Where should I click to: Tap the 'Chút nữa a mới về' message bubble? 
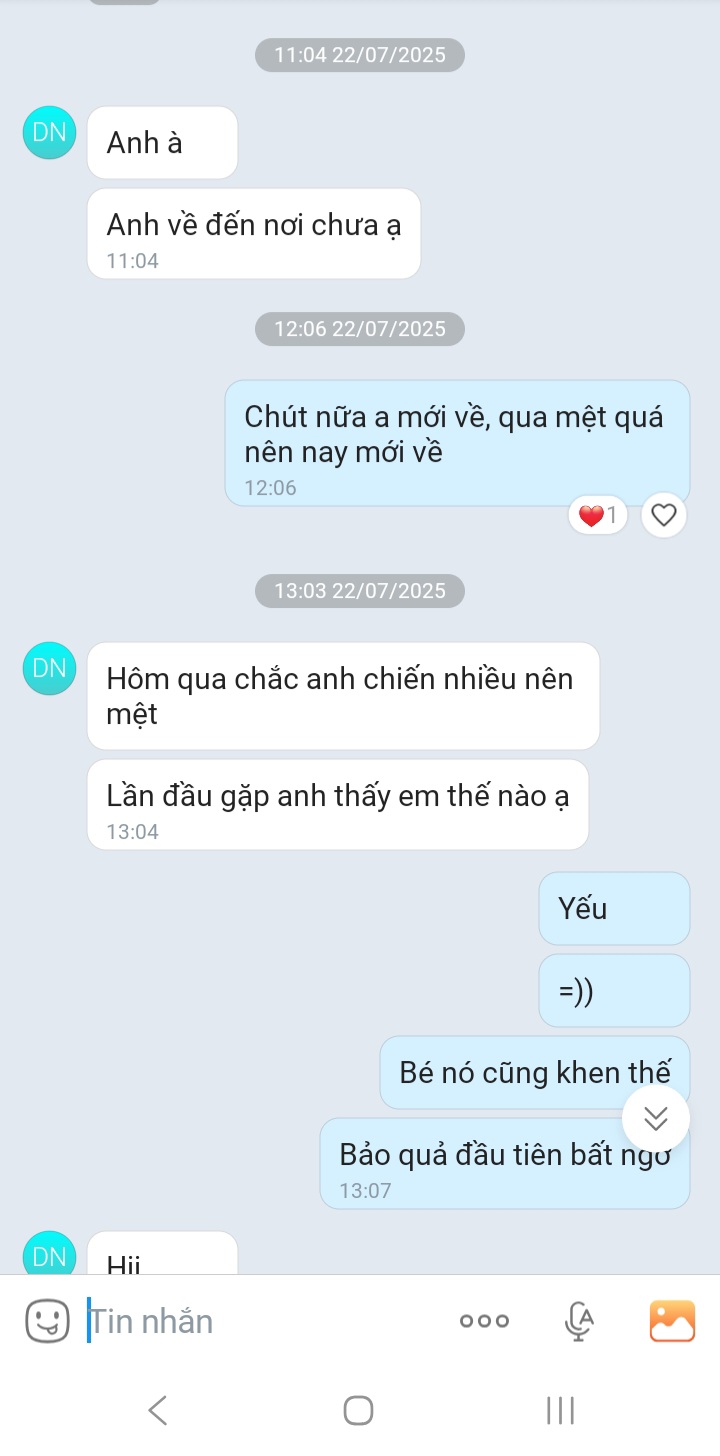pos(457,443)
